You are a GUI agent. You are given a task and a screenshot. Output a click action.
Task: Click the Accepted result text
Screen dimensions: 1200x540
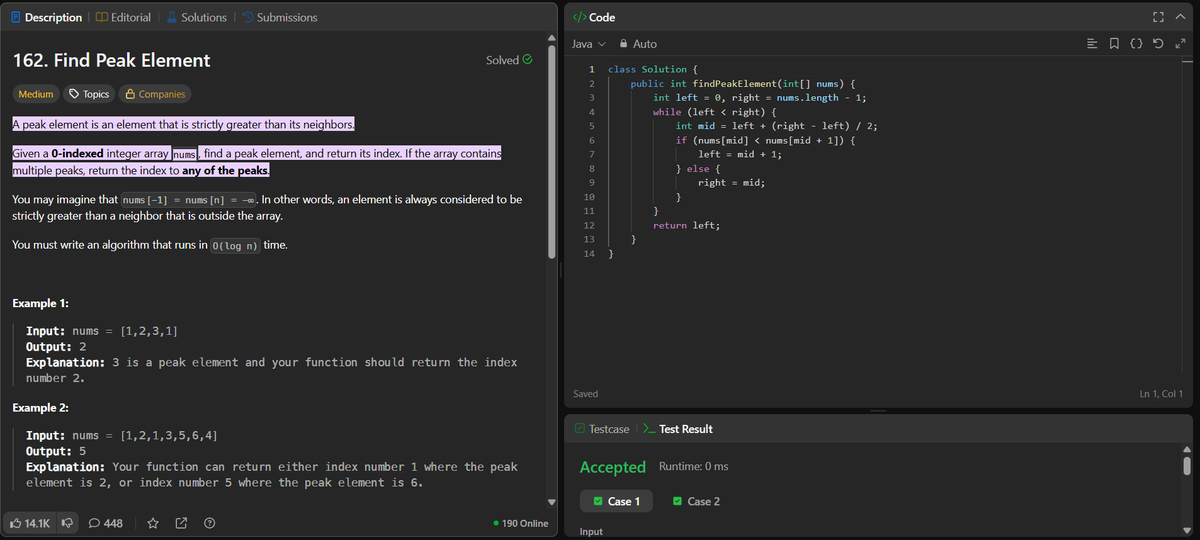tap(613, 467)
